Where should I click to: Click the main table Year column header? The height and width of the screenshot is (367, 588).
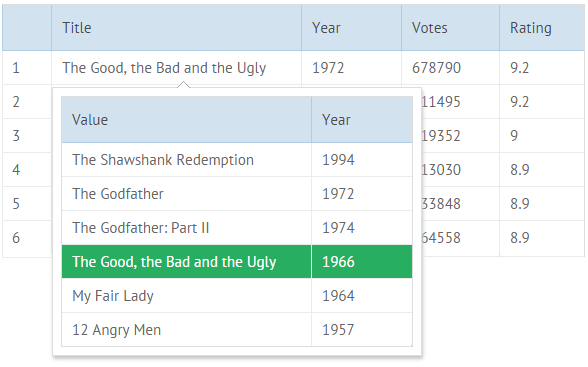(351, 28)
